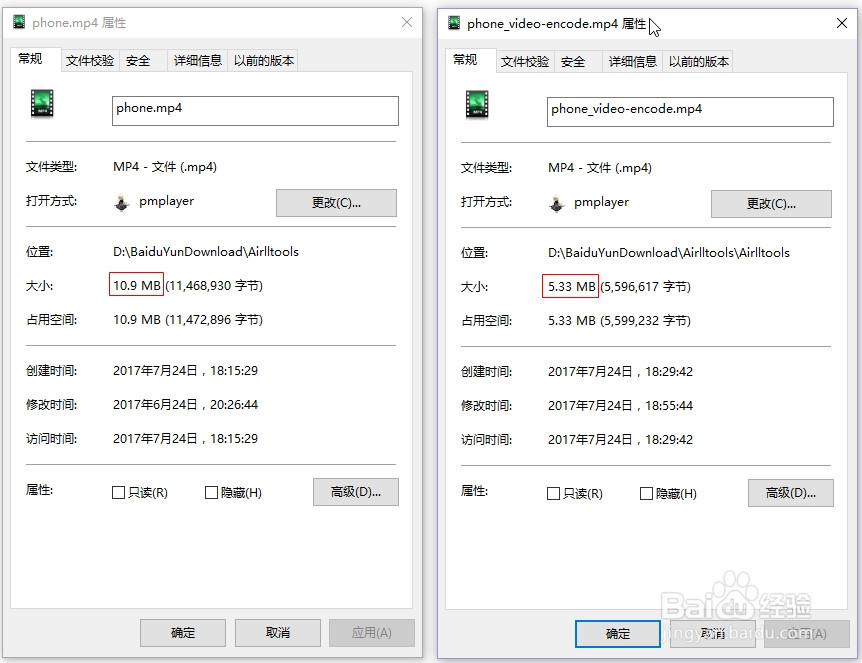Click the title bar icon of phone_video-encode.mp4 dialog
This screenshot has height=663, width=862.
coord(450,22)
